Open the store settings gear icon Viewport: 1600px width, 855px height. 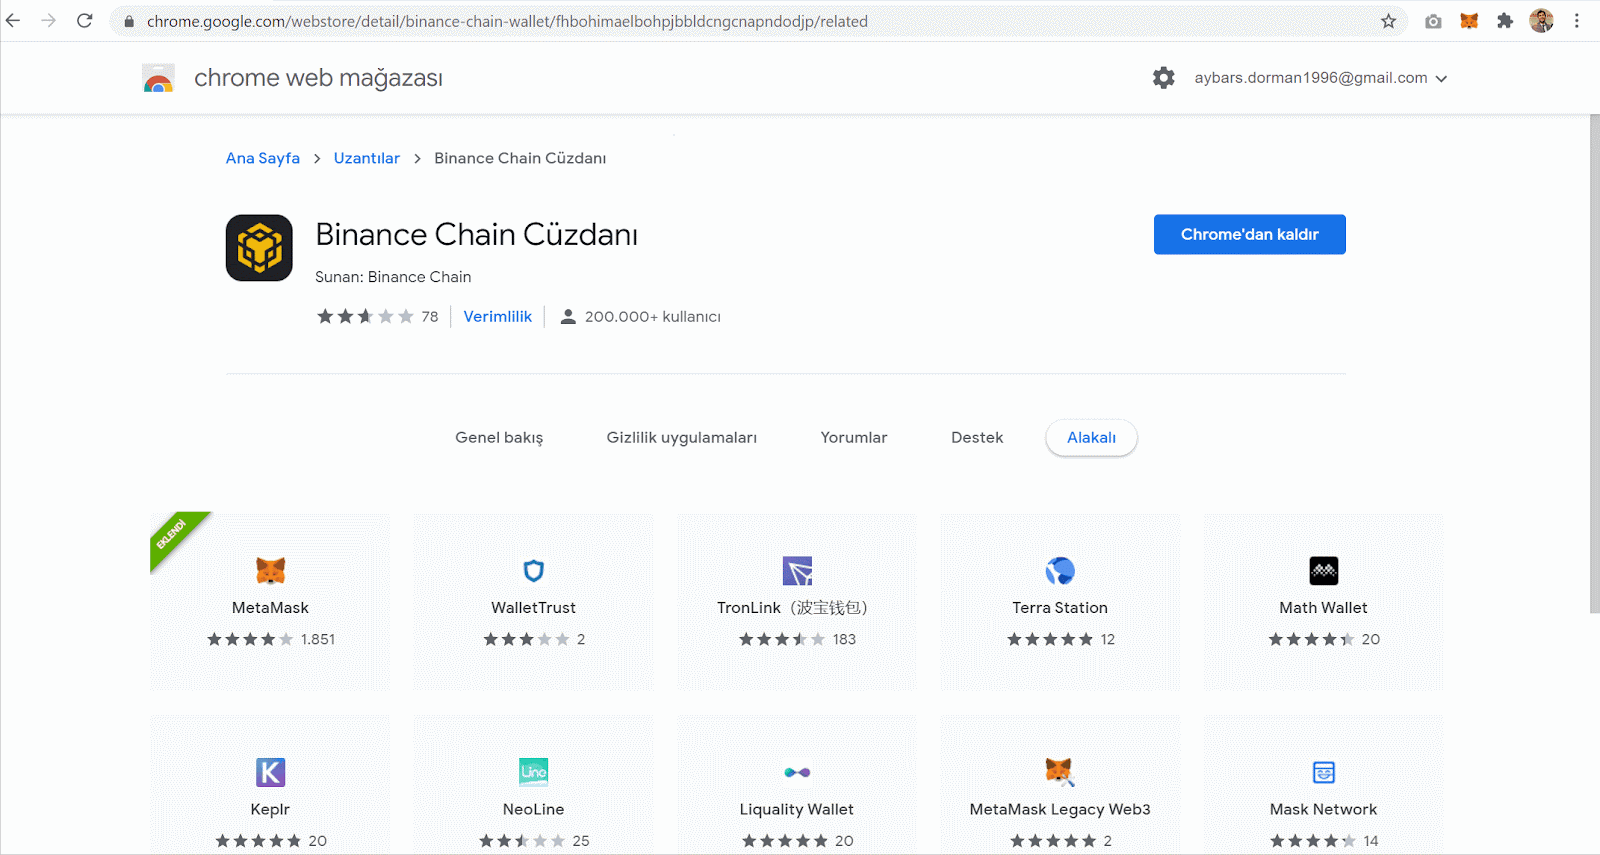(x=1163, y=78)
